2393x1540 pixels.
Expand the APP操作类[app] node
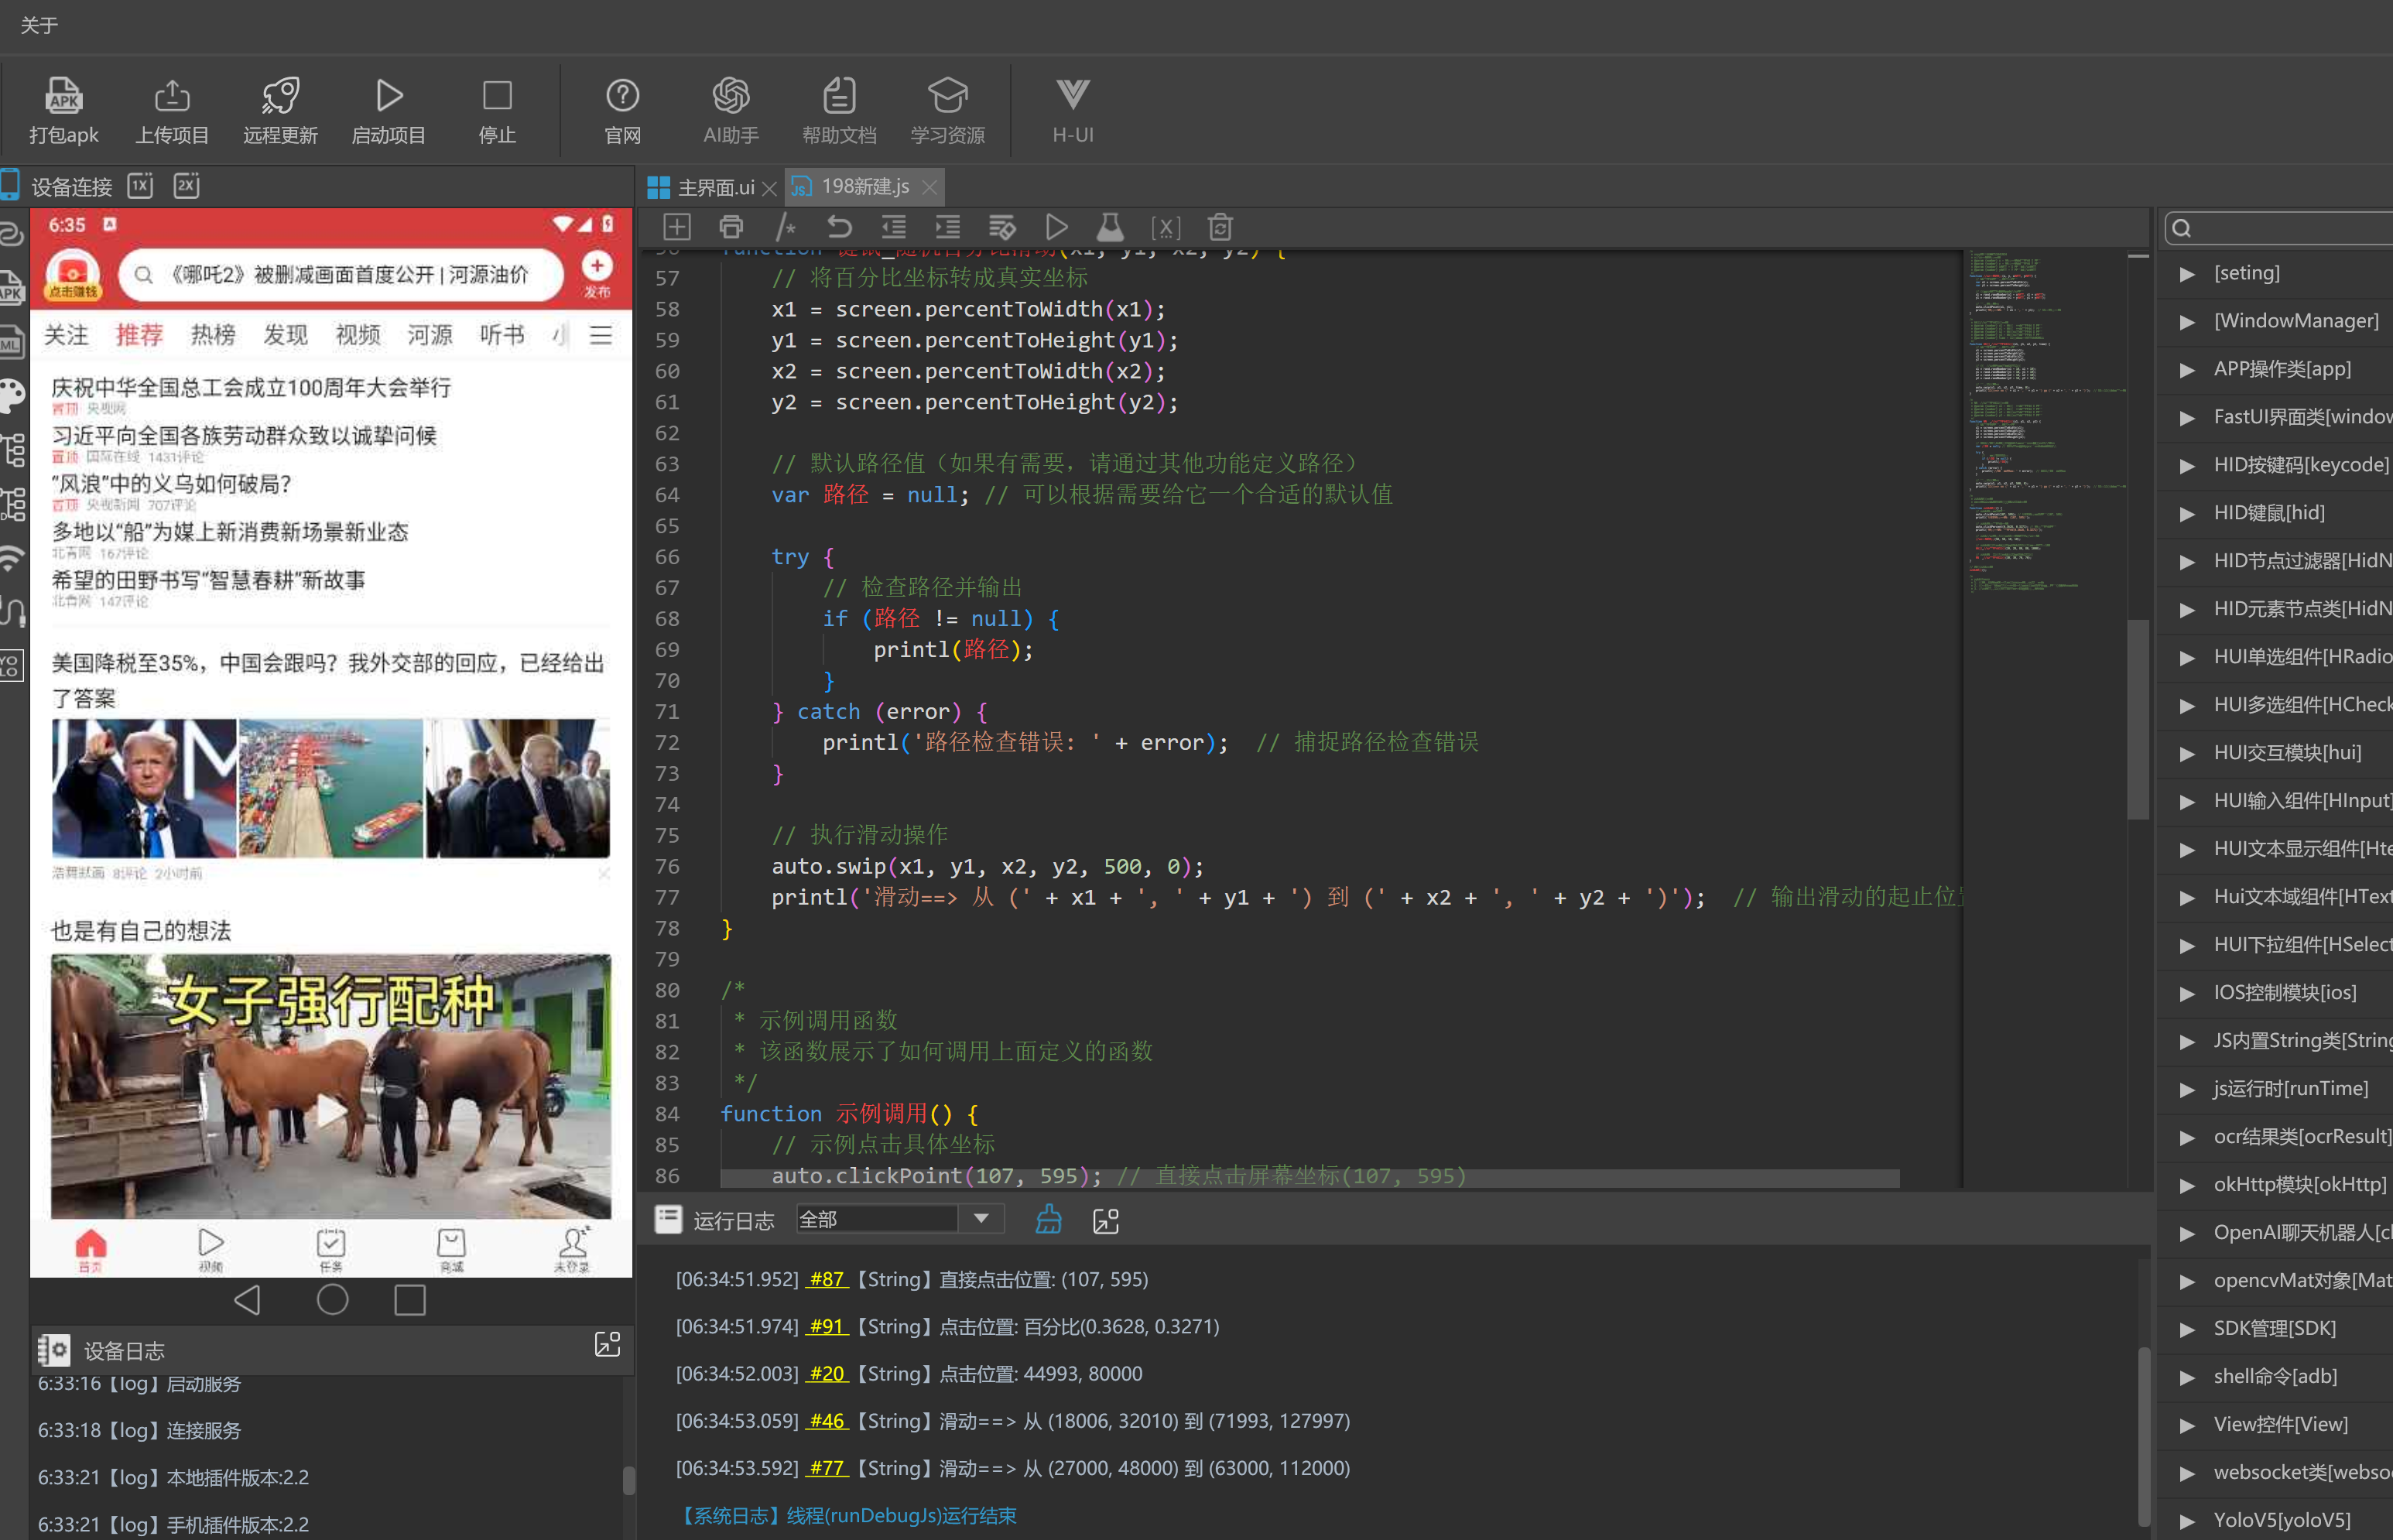2189,369
